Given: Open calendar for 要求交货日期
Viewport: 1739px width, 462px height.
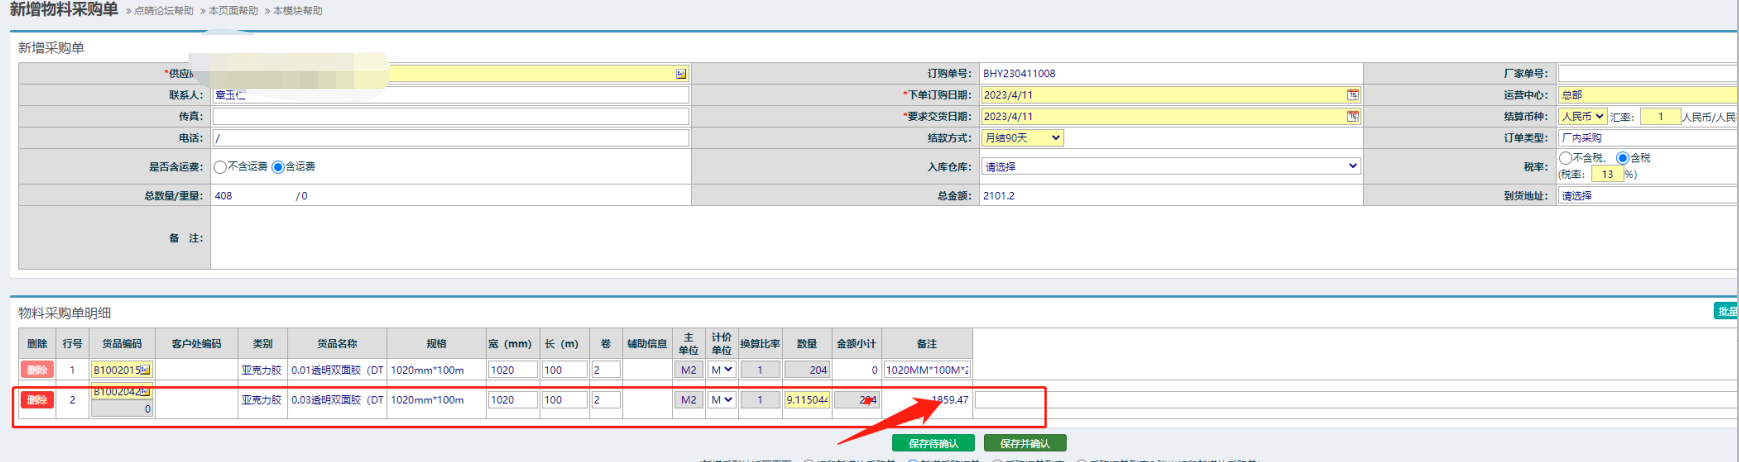Looking at the screenshot, I should (1352, 117).
